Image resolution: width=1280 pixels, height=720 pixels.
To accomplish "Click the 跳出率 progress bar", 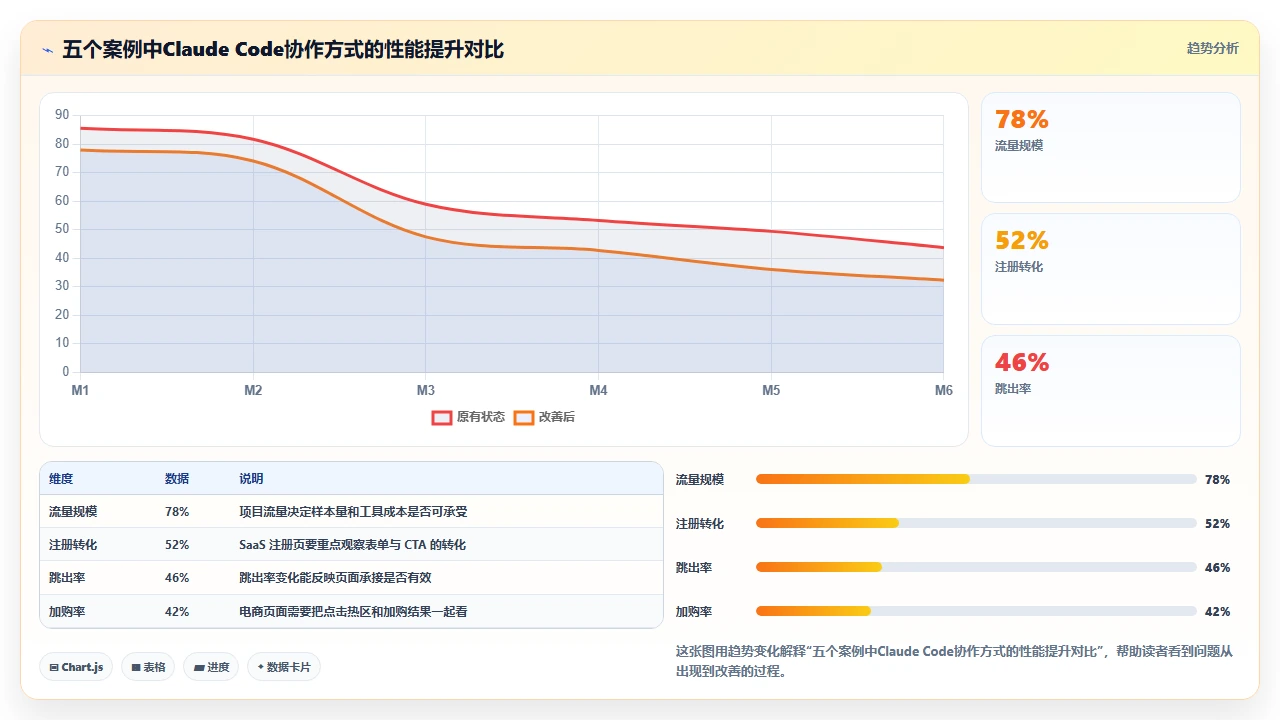I will pos(976,567).
